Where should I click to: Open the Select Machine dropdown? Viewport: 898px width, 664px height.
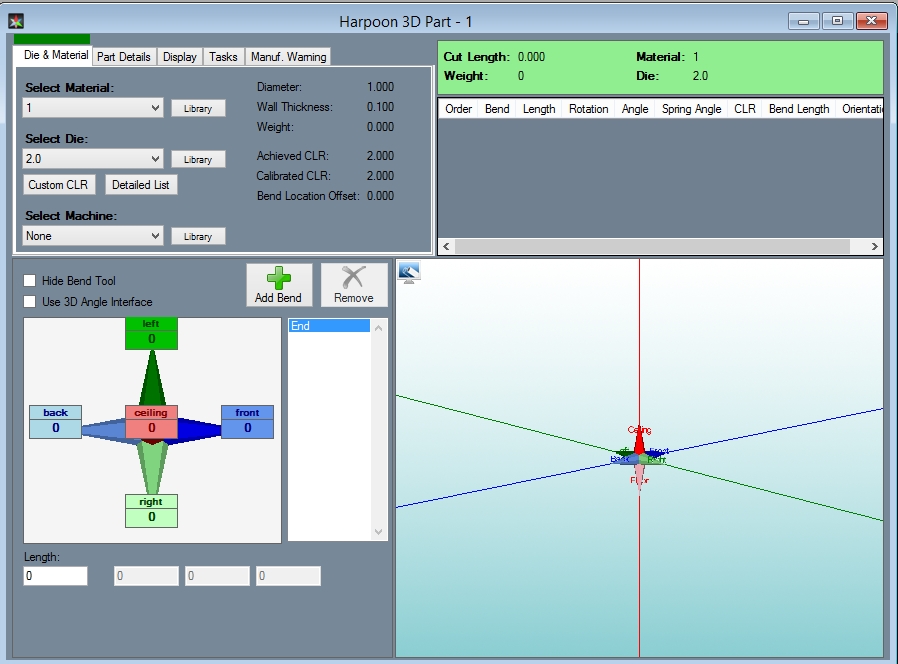coord(93,236)
